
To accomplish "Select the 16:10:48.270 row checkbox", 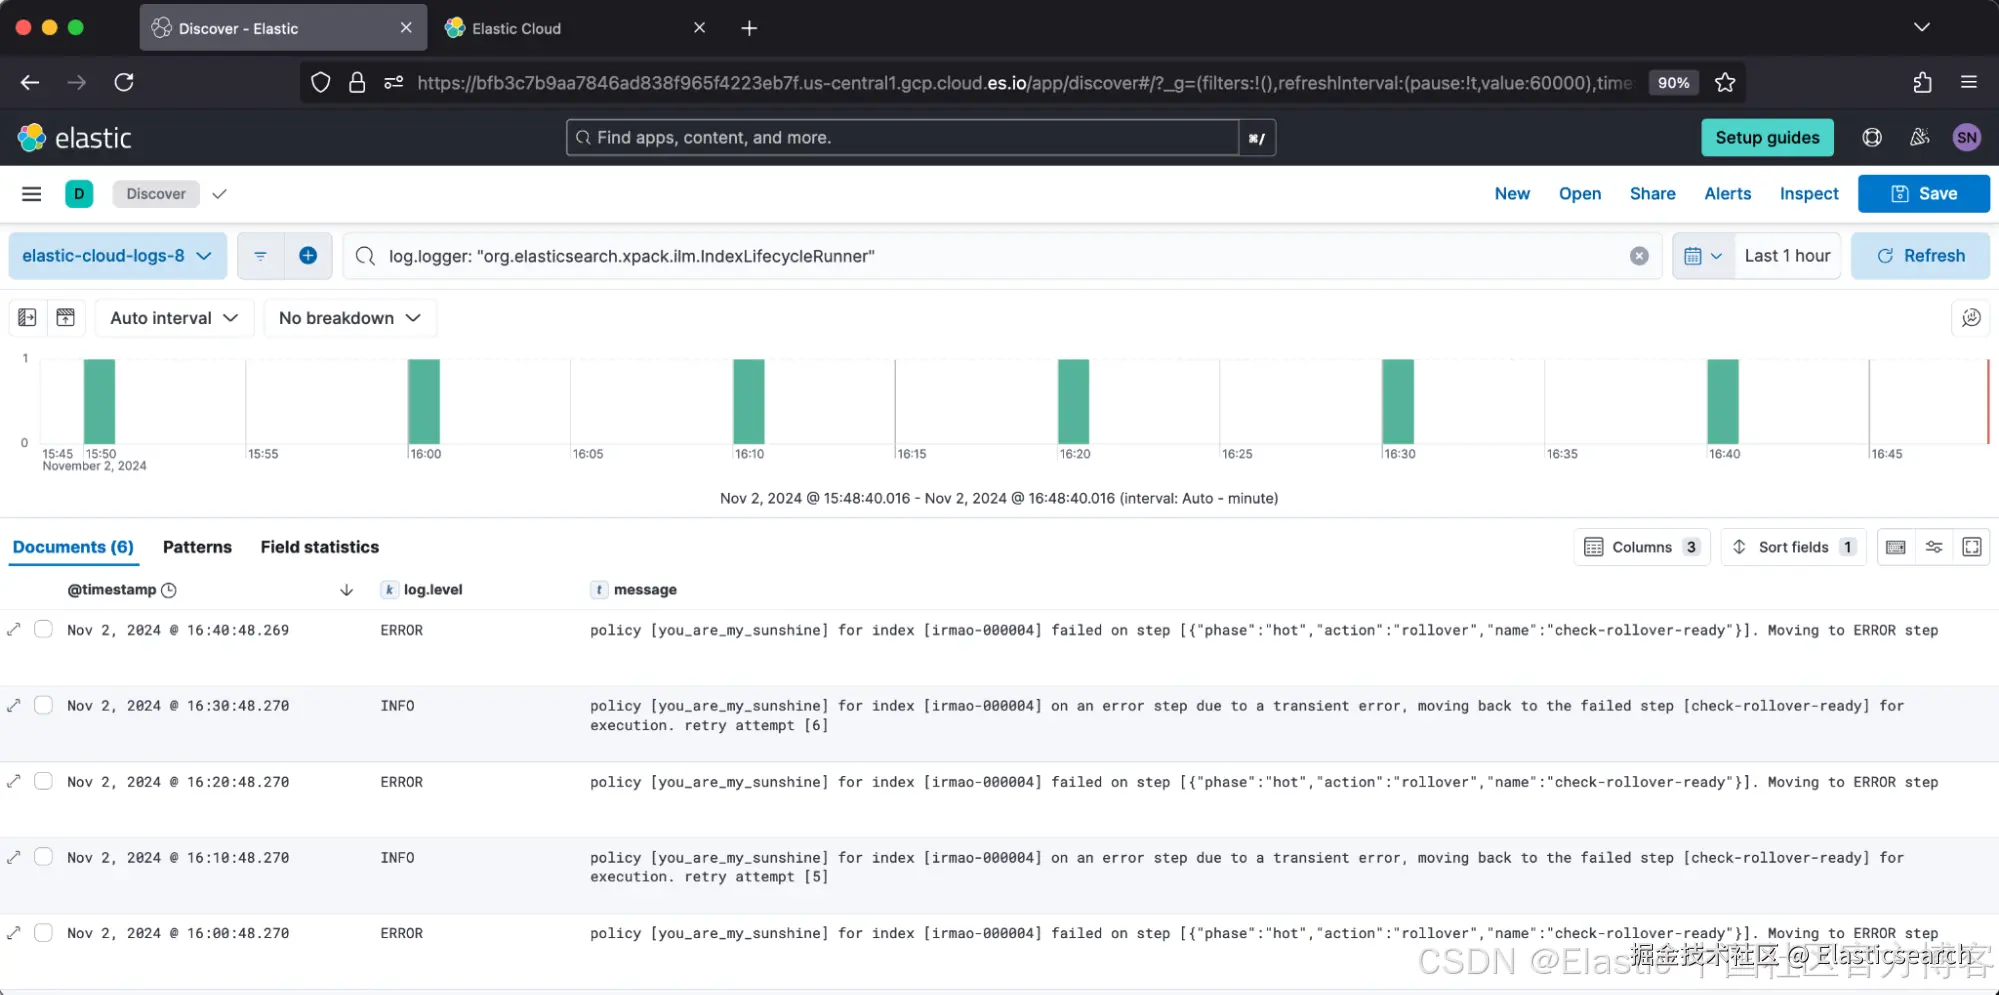I will 43,858.
